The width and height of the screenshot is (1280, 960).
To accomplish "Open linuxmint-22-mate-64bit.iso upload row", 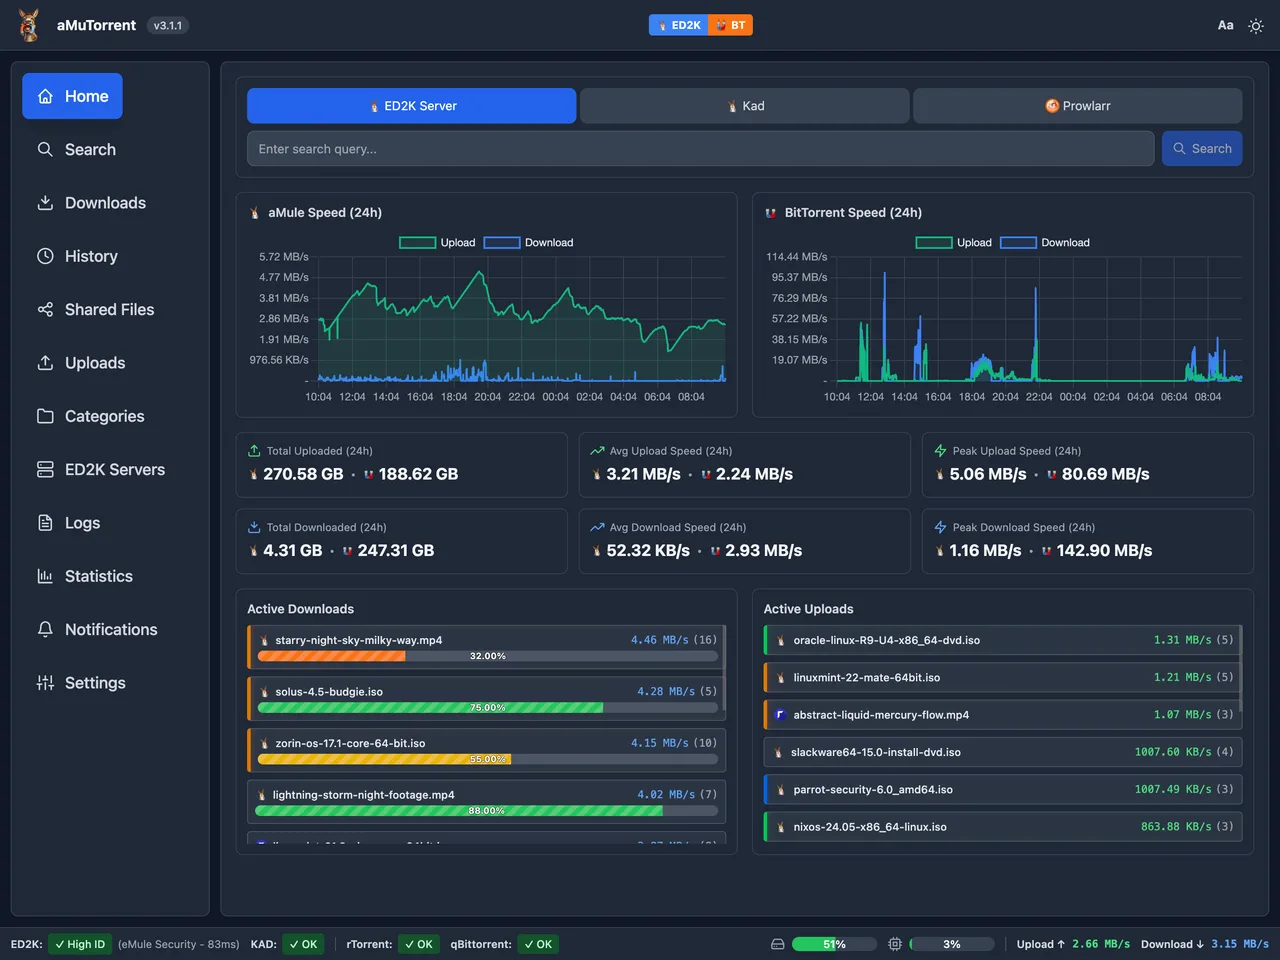I will pos(1002,677).
